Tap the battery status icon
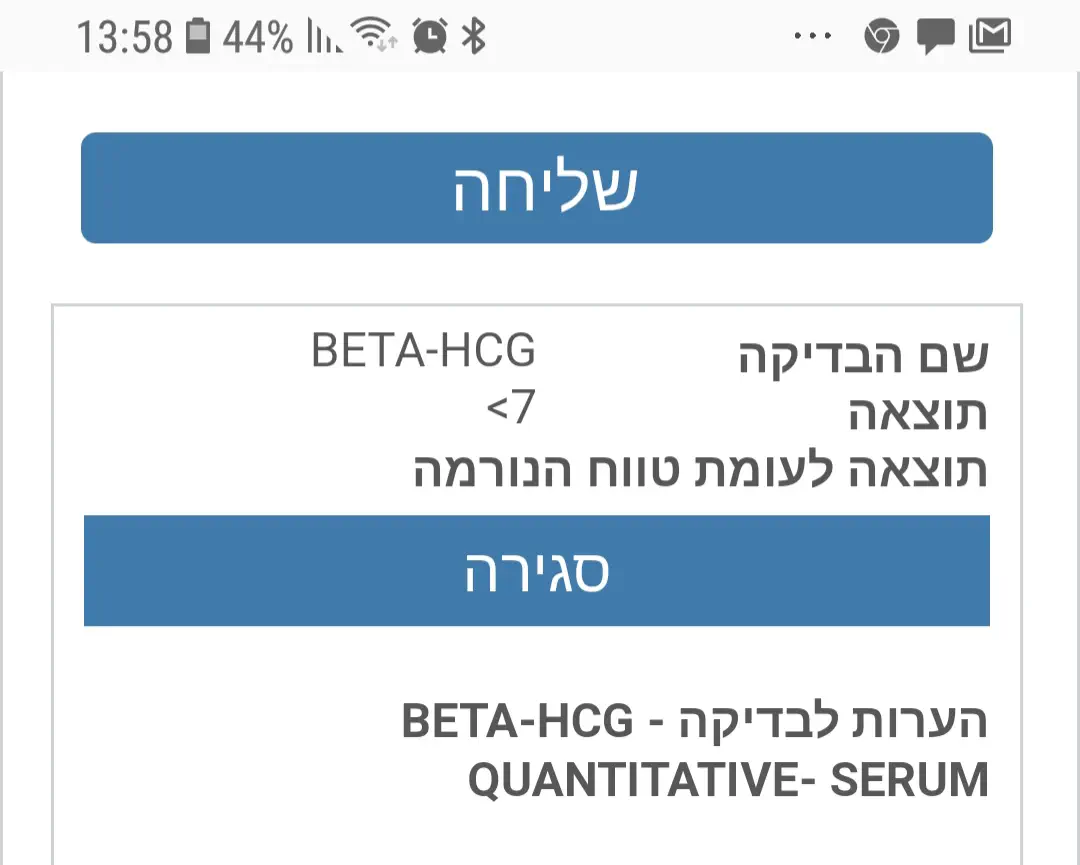1080x865 pixels. (199, 38)
